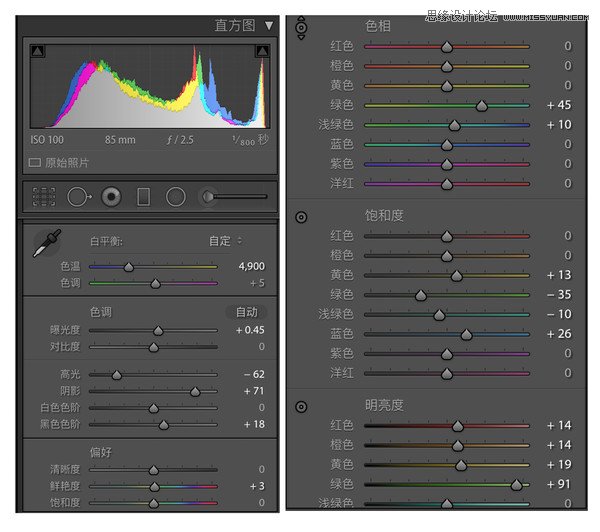Click the 明亮度 绿色 value +91
600x532 pixels.
pyautogui.click(x=559, y=484)
